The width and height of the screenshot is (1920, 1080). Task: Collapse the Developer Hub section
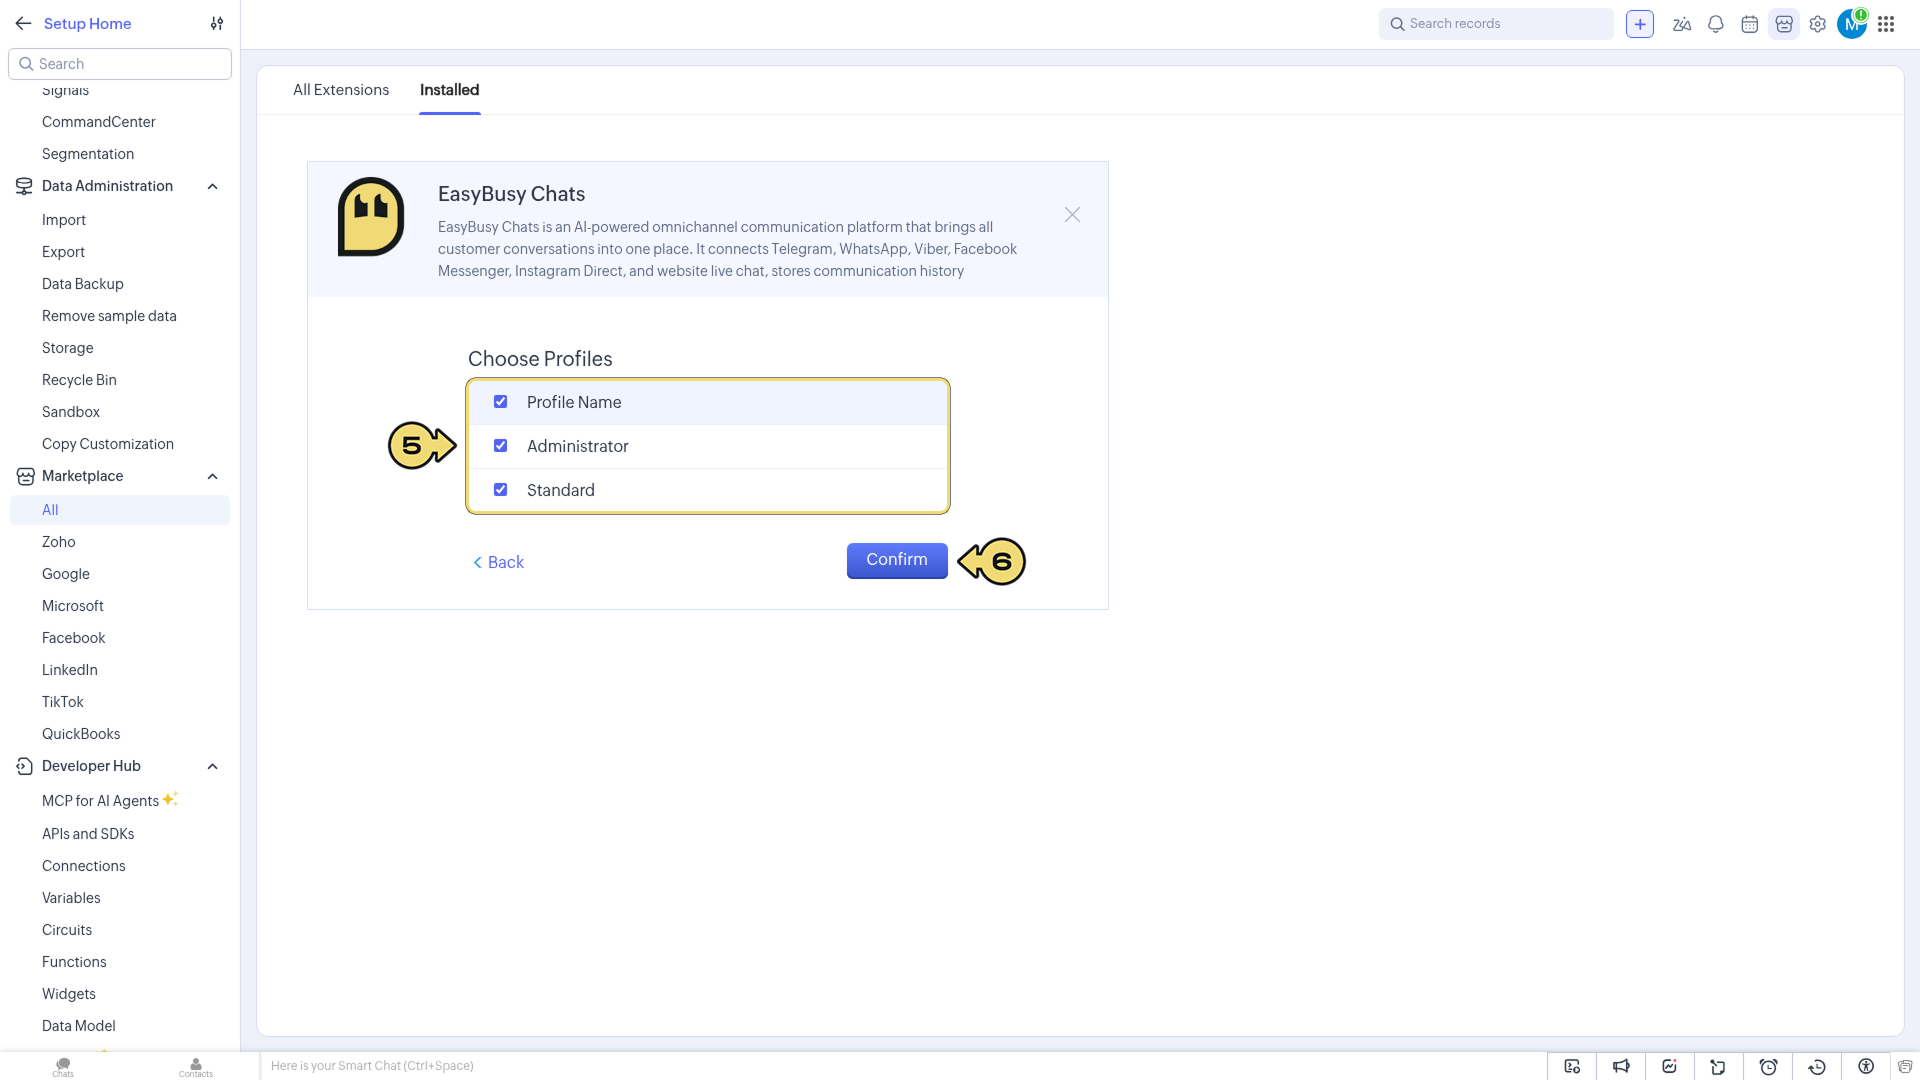213,767
